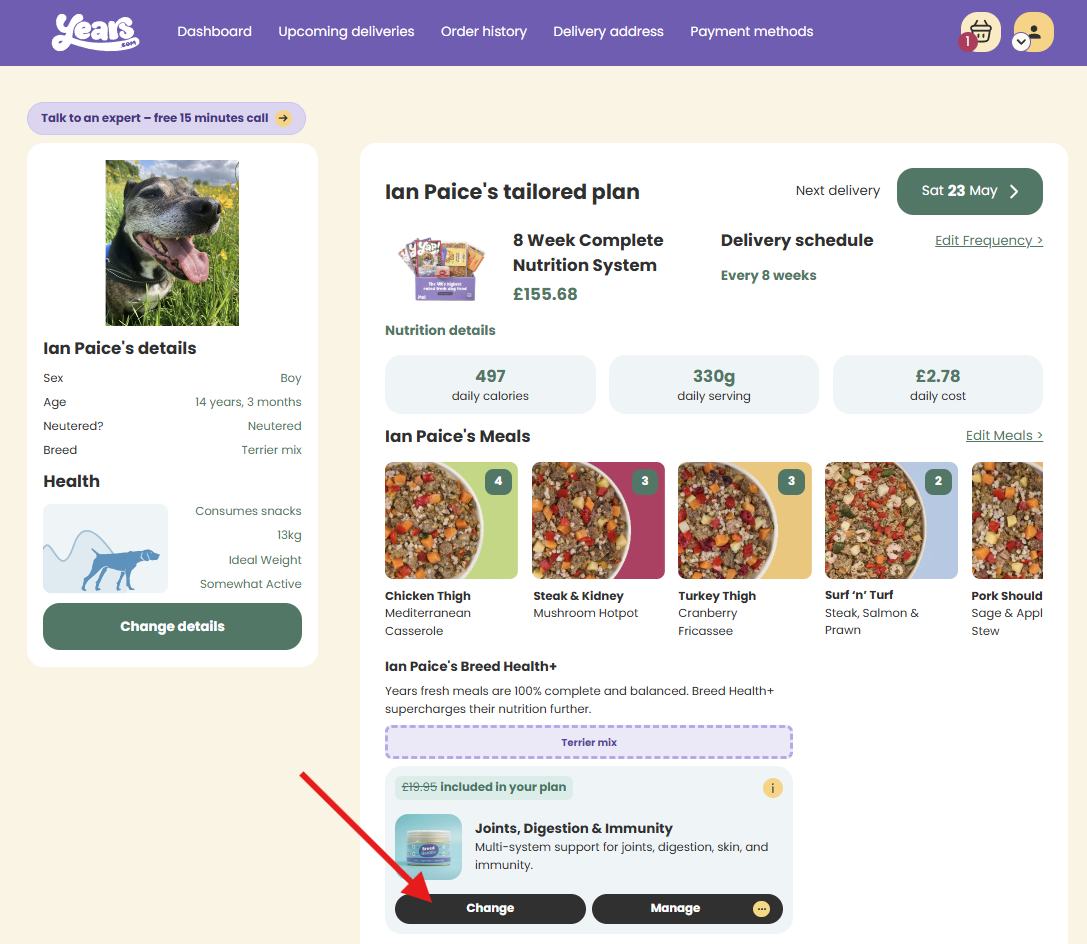Viewport: 1087px width, 944px height.
Task: Expand the Sat 23 May next delivery button
Action: click(969, 191)
